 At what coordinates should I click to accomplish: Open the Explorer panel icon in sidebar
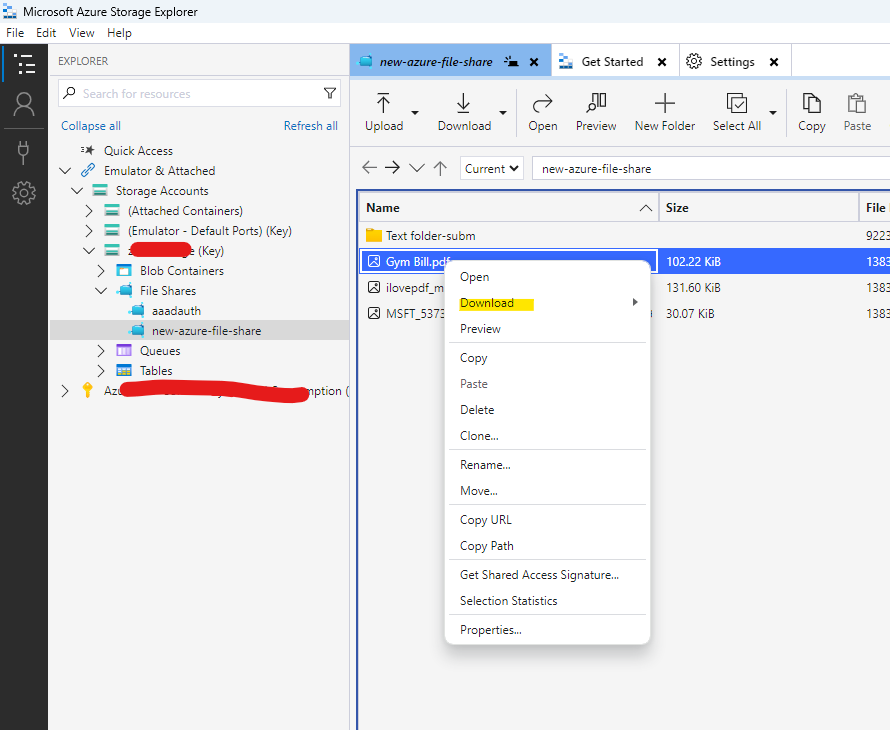pyautogui.click(x=24, y=64)
